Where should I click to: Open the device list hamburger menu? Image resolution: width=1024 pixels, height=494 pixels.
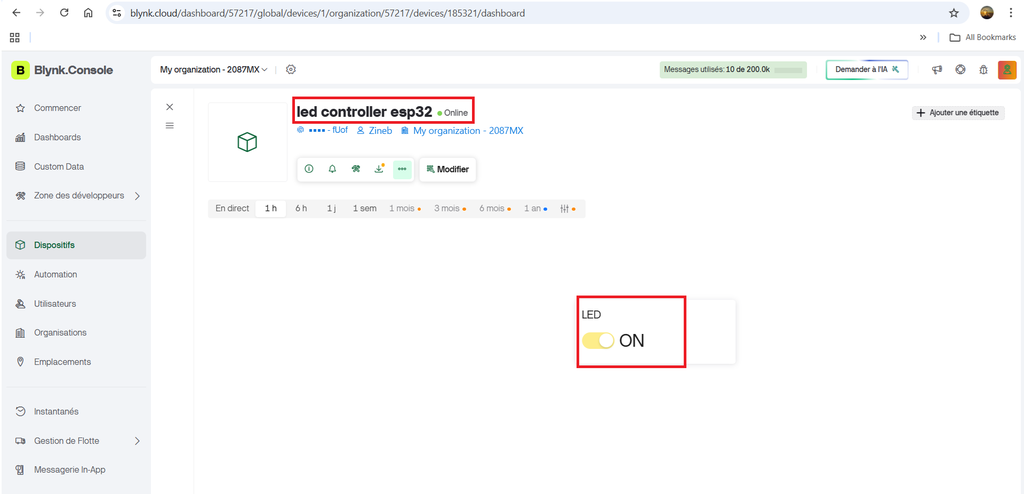pos(170,125)
